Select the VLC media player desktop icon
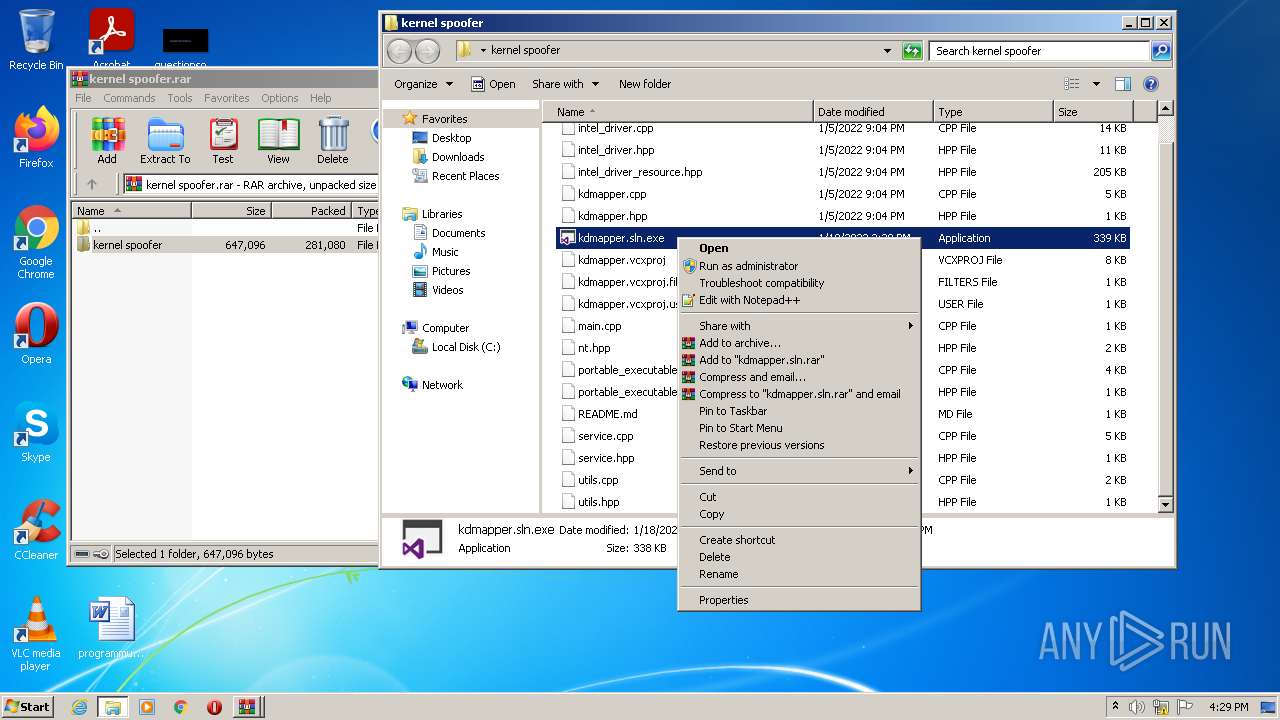This screenshot has height=720, width=1280. [36, 634]
